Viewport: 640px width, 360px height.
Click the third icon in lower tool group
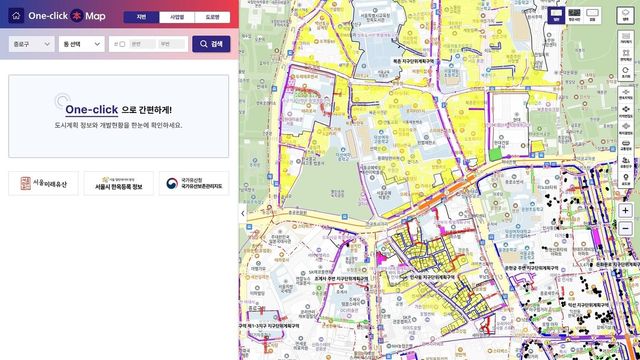(625, 129)
